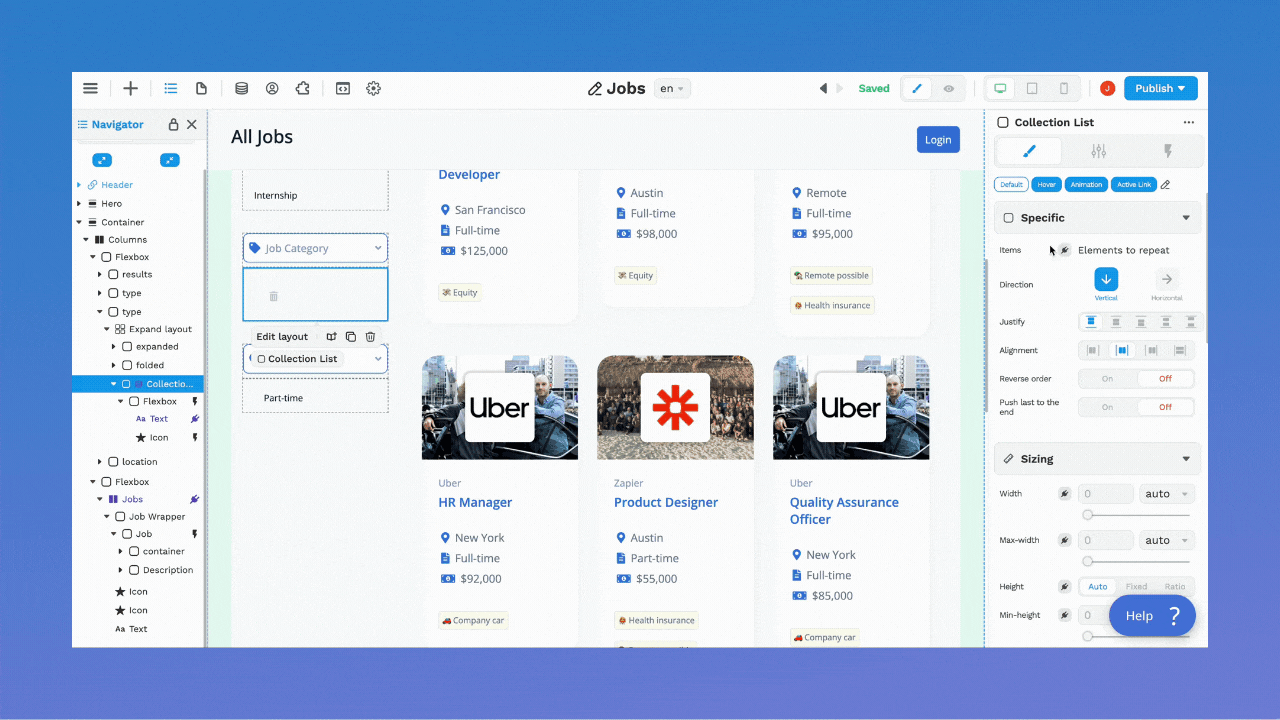The image size is (1280, 720).
Task: Select desktop breakpoint icon
Action: (999, 88)
